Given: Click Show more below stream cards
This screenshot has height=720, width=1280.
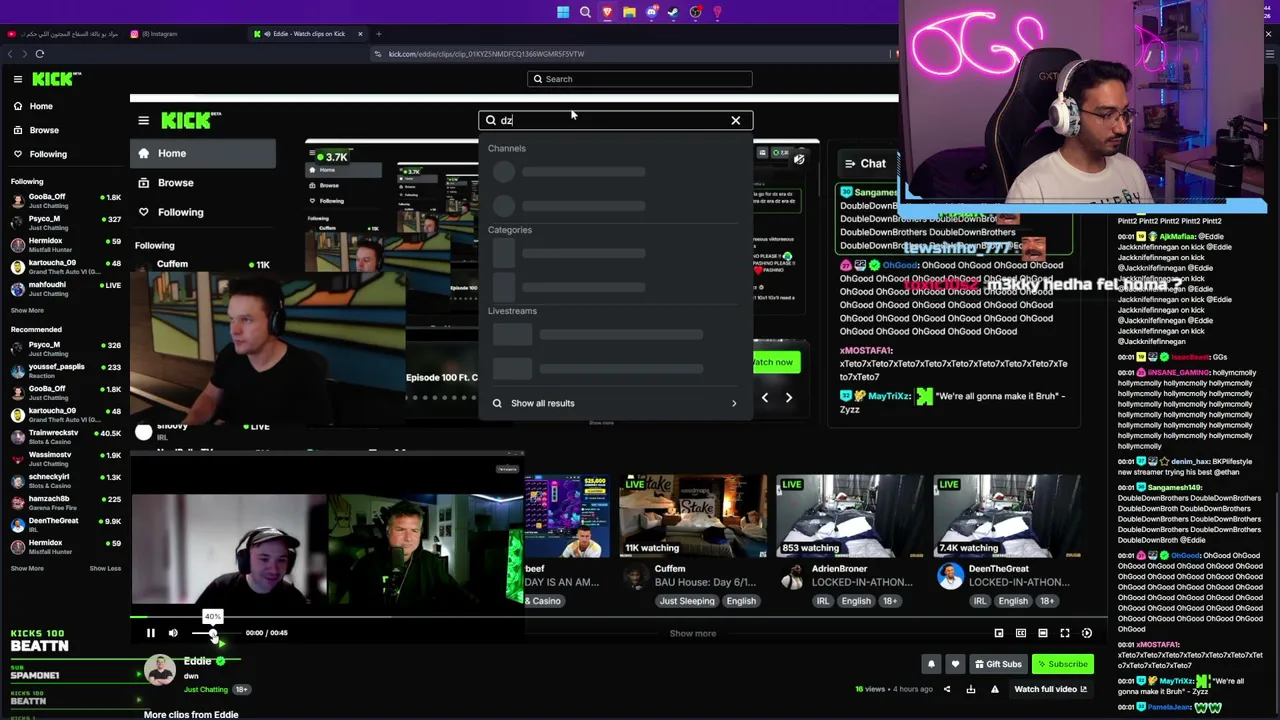Looking at the screenshot, I should click(693, 633).
